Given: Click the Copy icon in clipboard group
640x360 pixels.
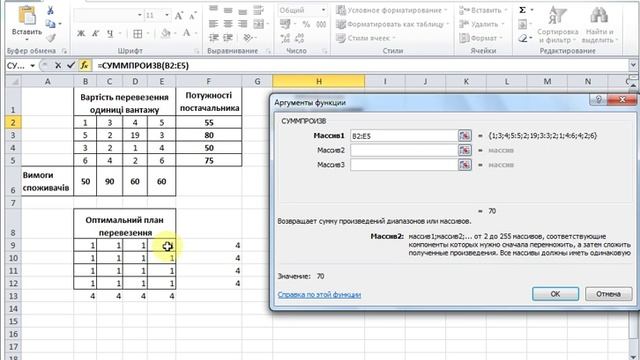Looking at the screenshot, I should click(x=51, y=24).
